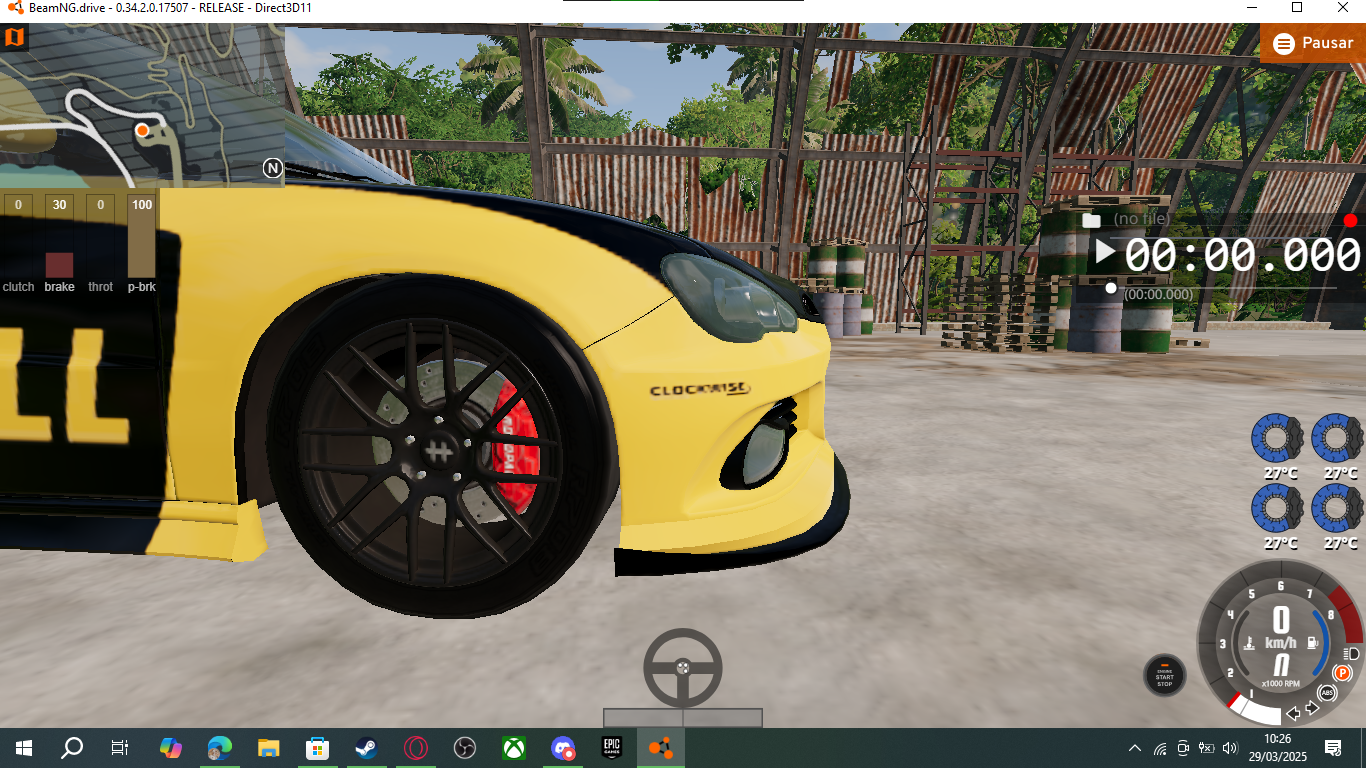Click the brake pedal input bar
This screenshot has height=768, width=1366.
point(59,236)
